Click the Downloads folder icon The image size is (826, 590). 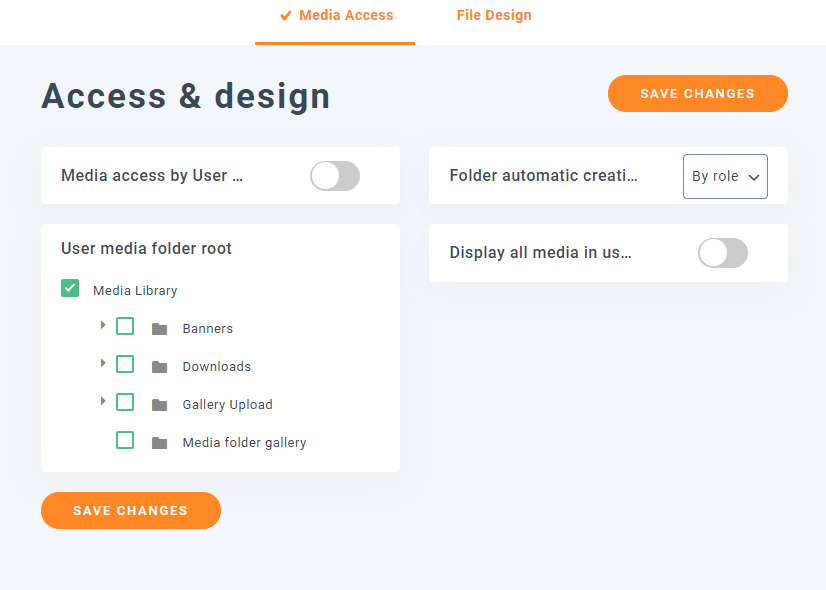[159, 367]
